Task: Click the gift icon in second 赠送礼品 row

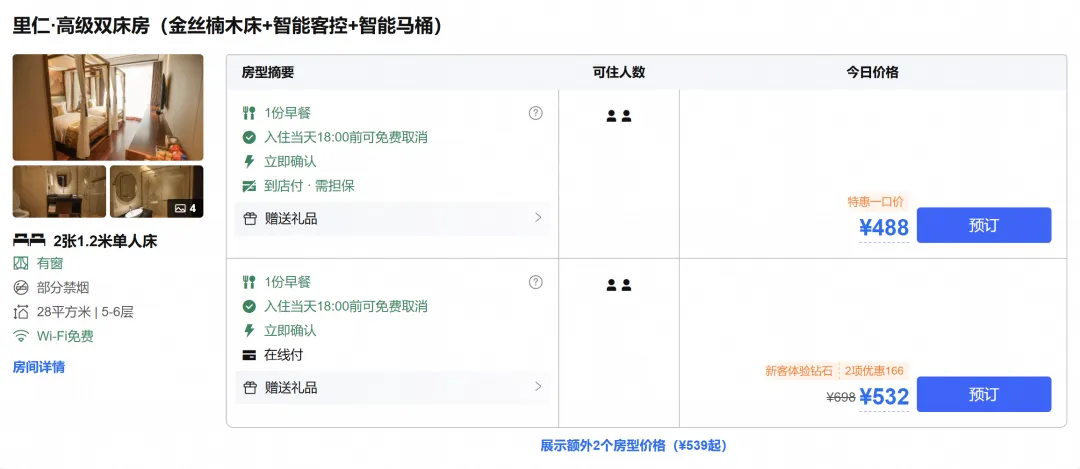Action: click(x=250, y=388)
